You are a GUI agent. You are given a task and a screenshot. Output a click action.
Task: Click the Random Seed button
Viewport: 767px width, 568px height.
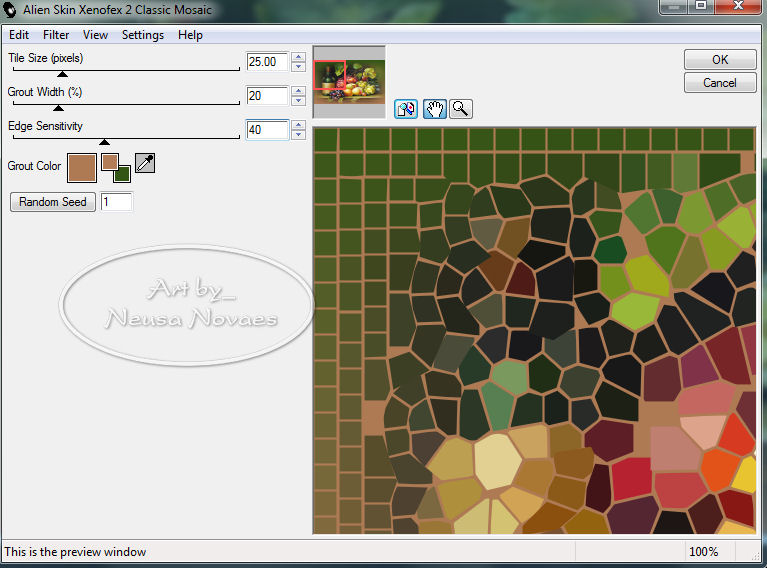pos(53,202)
